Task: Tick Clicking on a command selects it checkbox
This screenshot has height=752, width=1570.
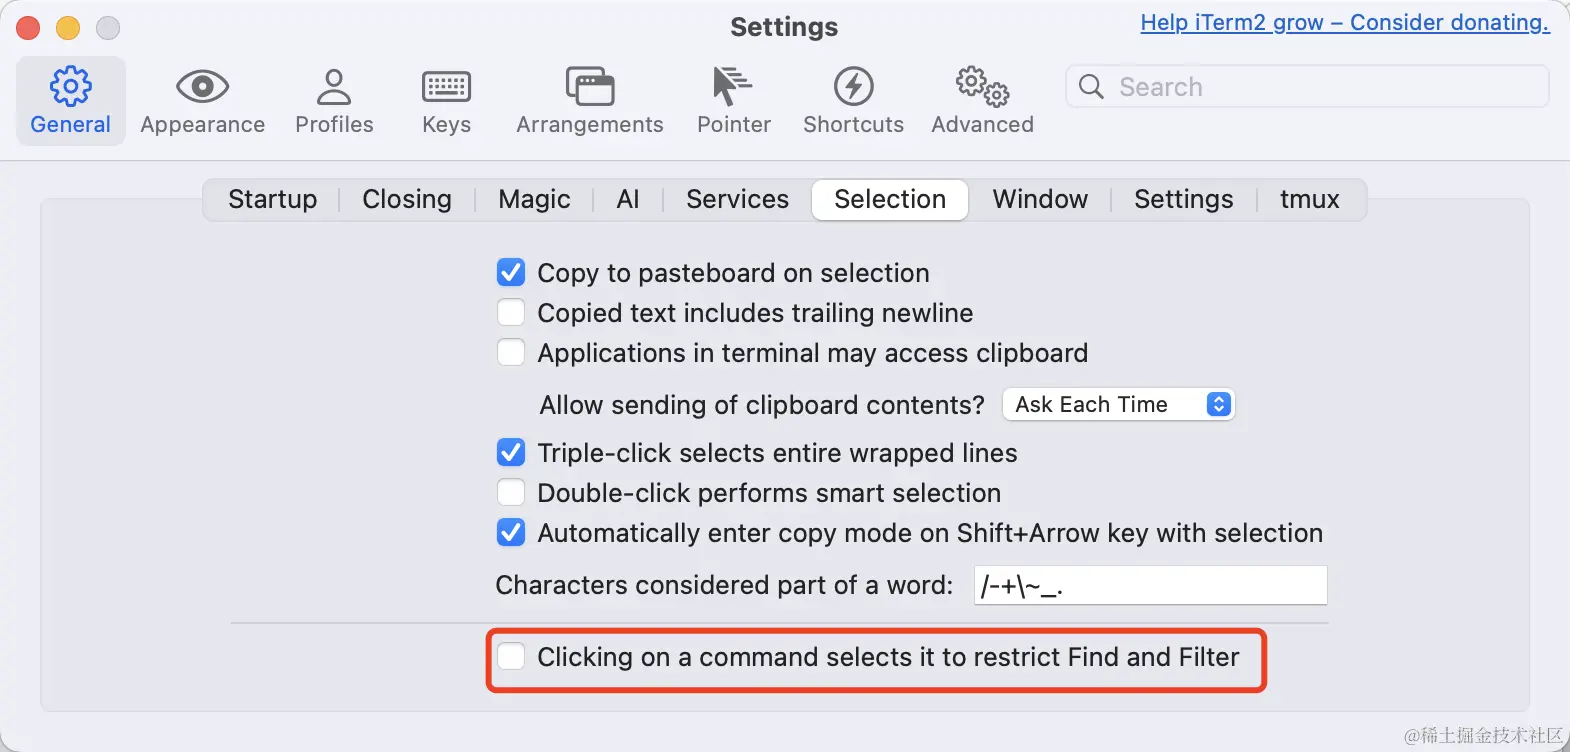Action: point(511,656)
